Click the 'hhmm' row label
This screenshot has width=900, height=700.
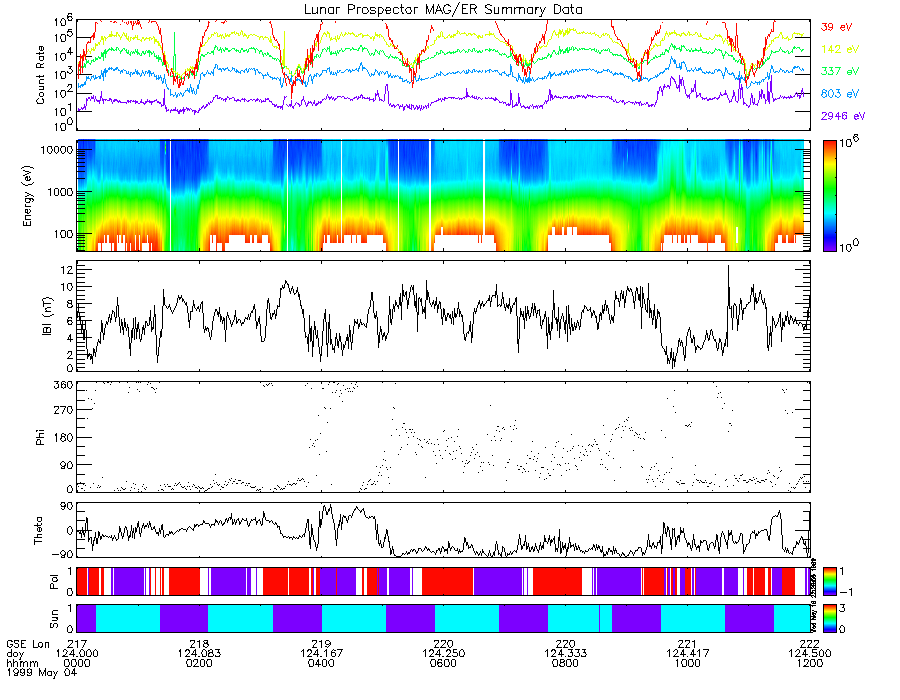(x=21, y=663)
